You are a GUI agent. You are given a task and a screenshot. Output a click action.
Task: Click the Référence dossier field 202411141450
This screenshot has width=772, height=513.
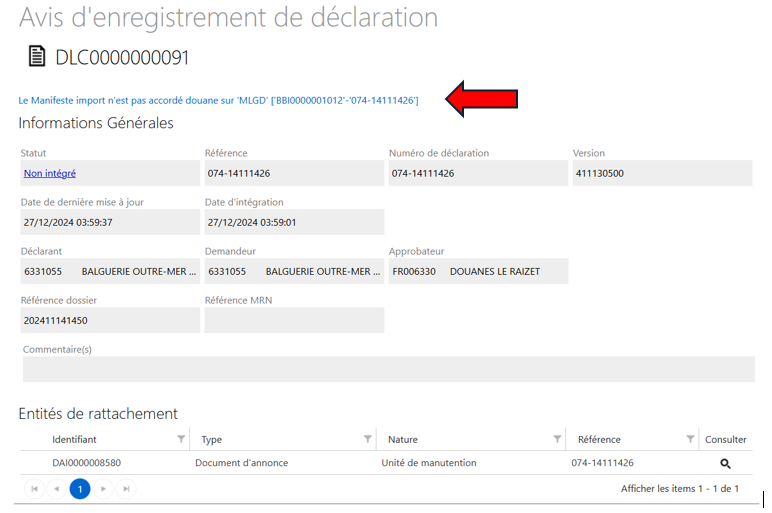[110, 320]
